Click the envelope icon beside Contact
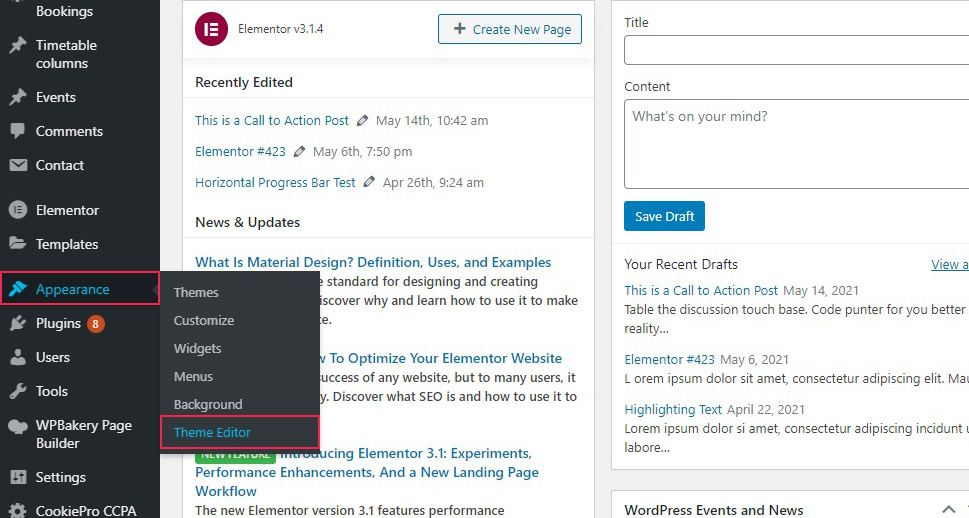969x518 pixels. tap(18, 165)
